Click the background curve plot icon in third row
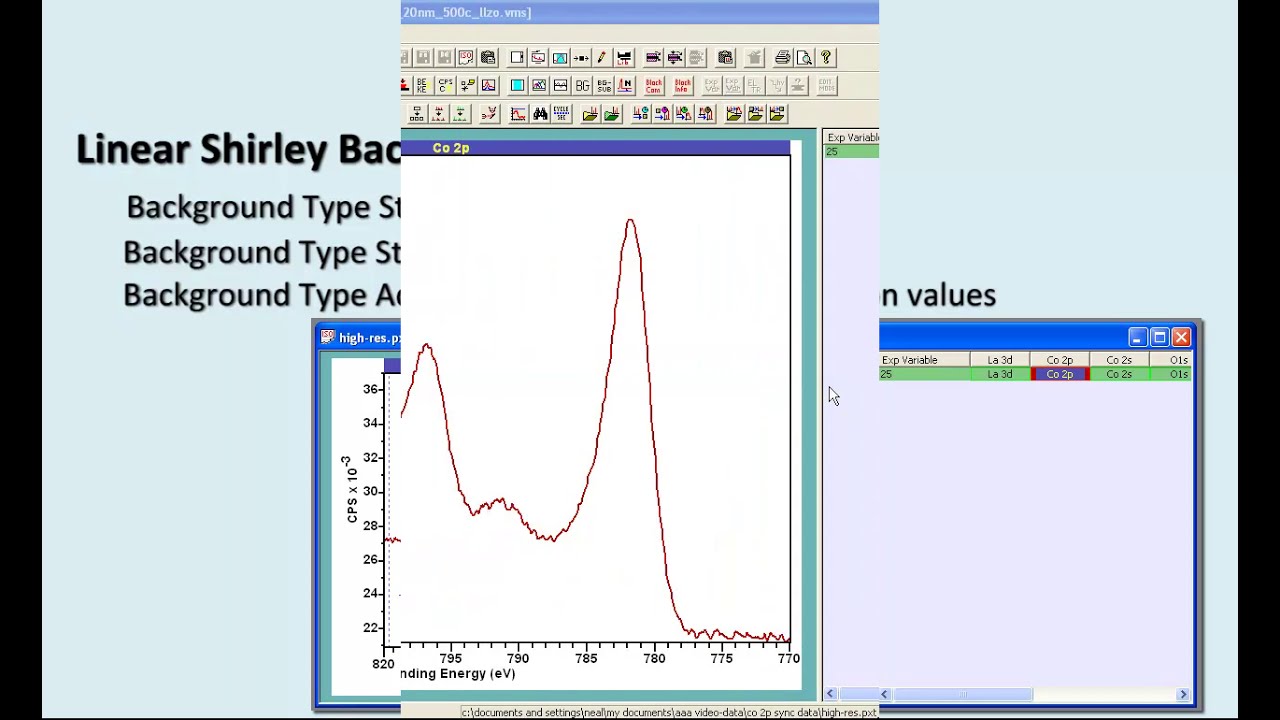 coord(519,113)
